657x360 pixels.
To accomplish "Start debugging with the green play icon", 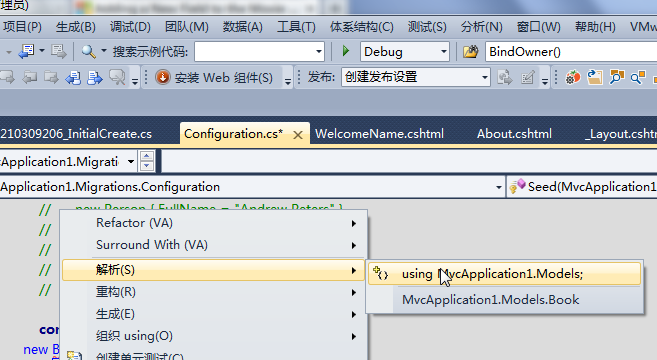I will coord(346,51).
